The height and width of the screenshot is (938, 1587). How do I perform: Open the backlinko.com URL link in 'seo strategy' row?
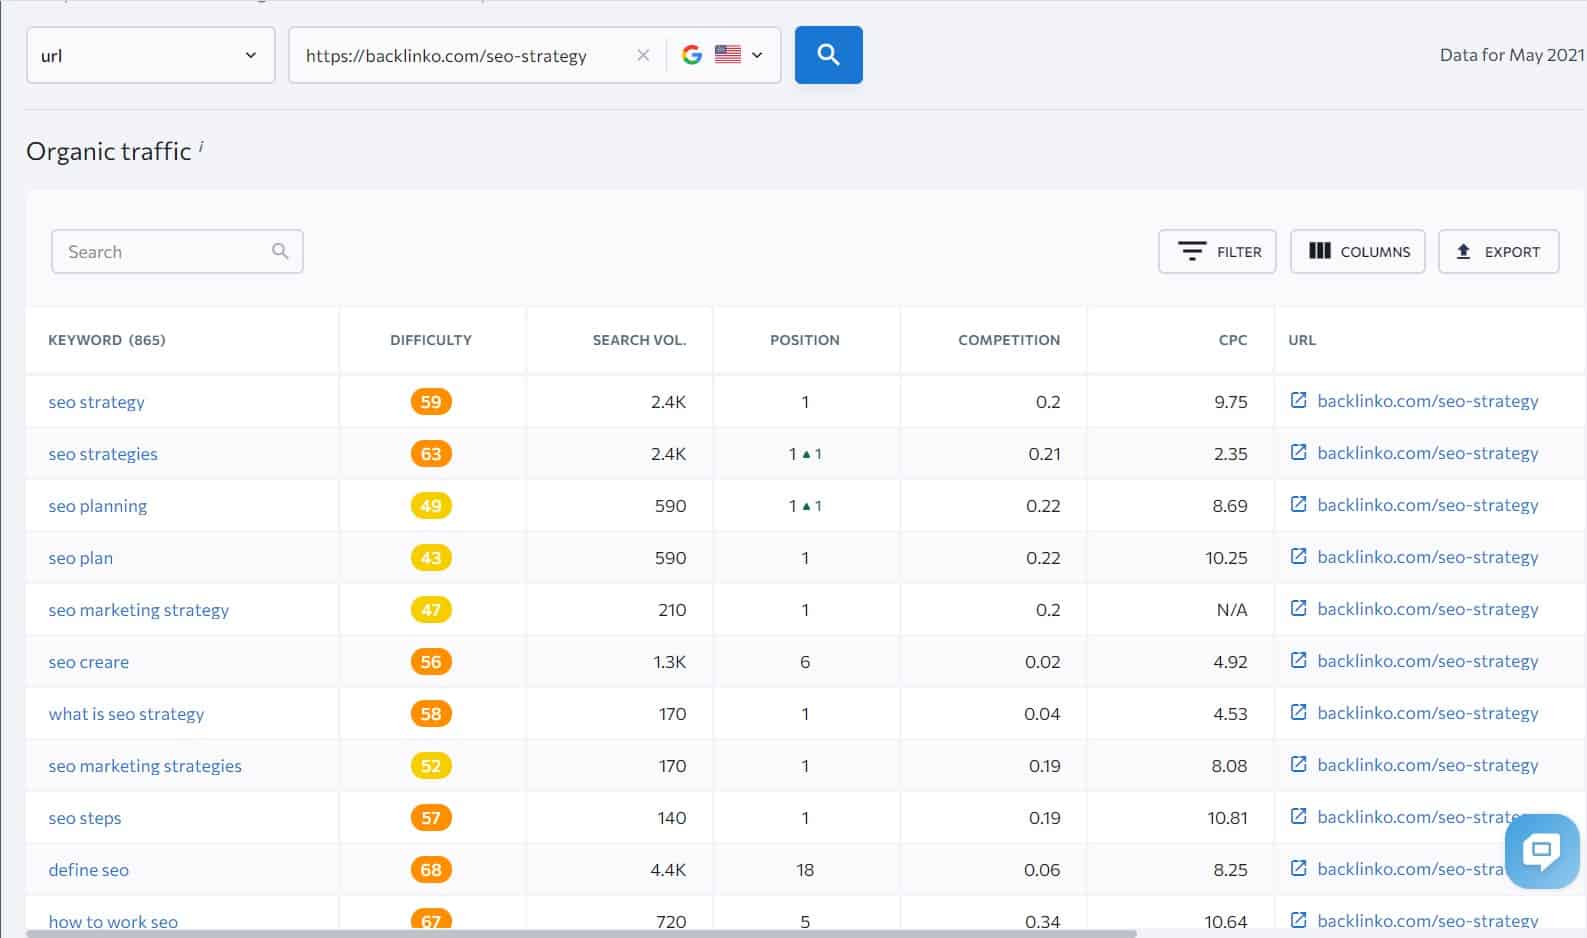pyautogui.click(x=1427, y=401)
